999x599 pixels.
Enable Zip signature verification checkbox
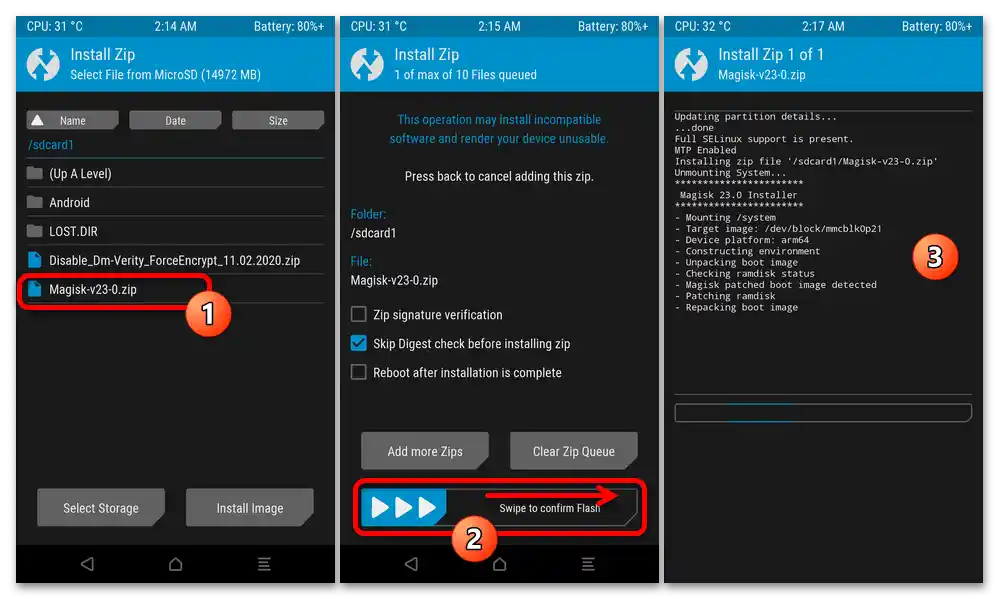point(359,314)
